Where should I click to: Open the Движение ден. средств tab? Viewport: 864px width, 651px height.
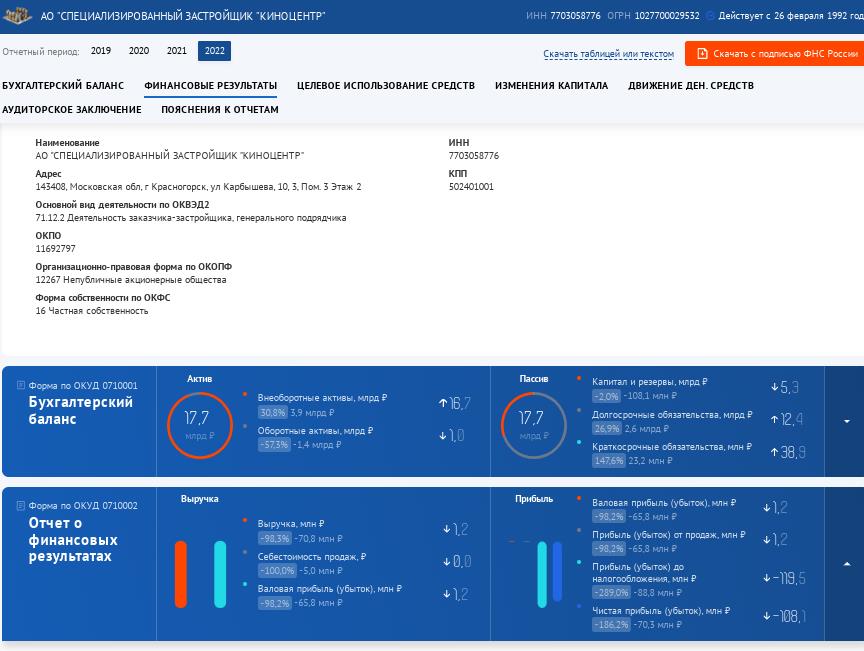[691, 85]
